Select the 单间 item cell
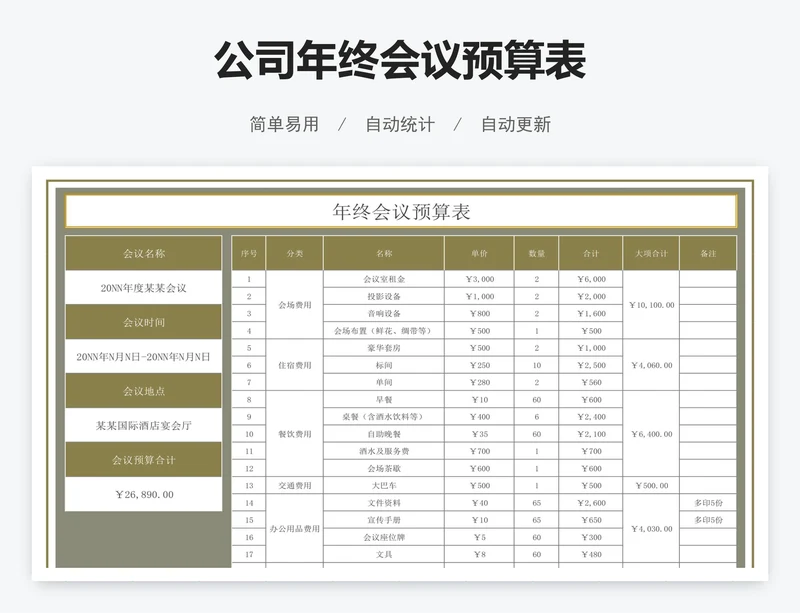Image resolution: width=800 pixels, height=613 pixels. click(x=384, y=382)
